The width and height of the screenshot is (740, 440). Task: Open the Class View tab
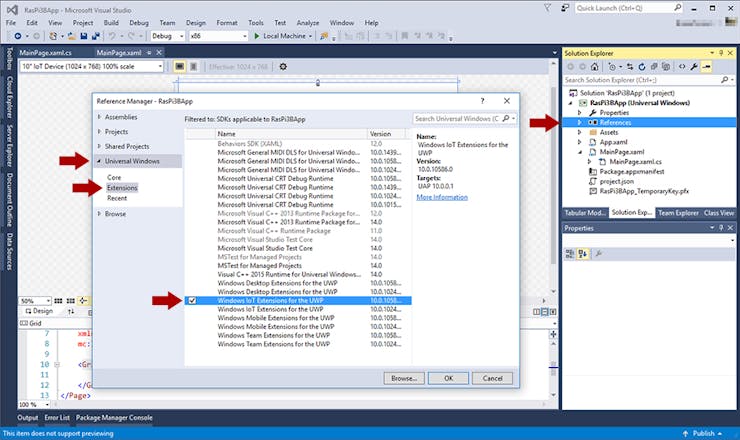click(x=719, y=213)
